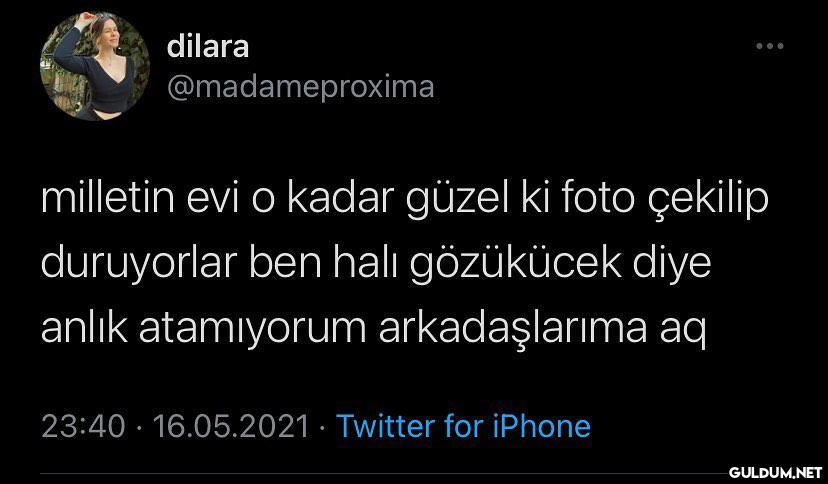828x484 pixels.
Task: Click the word "duruyorlar" in the tweet
Action: click(x=138, y=265)
